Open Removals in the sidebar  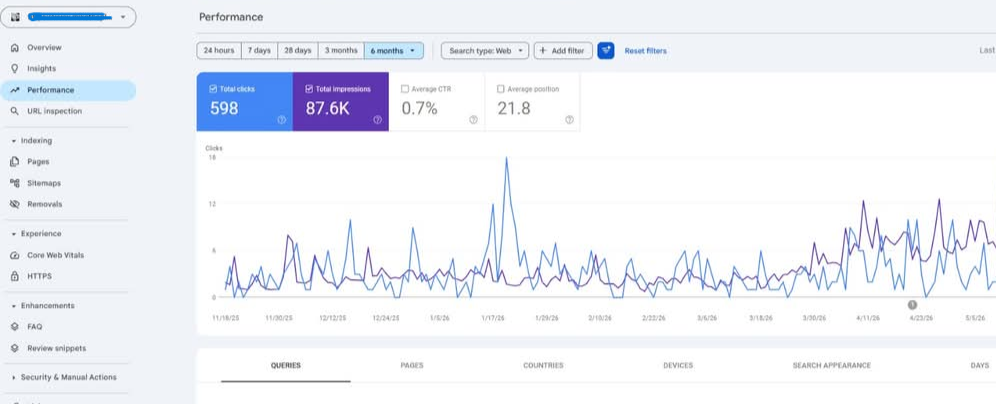pyautogui.click(x=44, y=205)
